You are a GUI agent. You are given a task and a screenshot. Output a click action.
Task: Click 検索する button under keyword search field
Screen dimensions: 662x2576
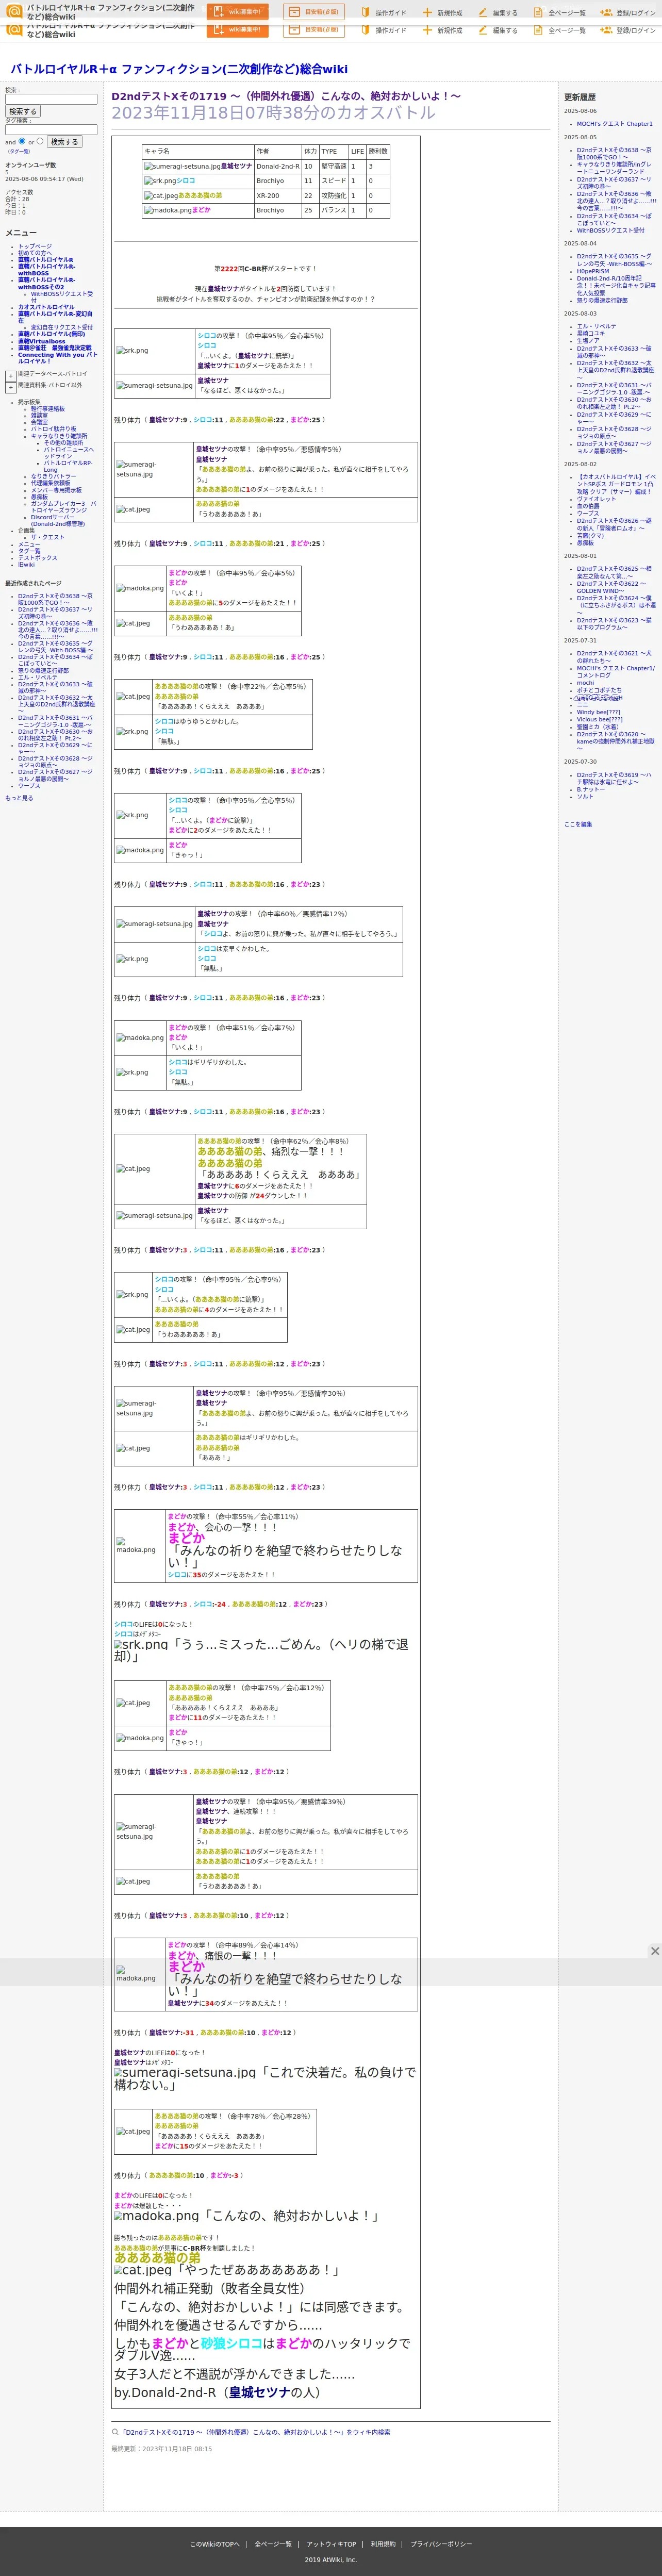point(22,112)
